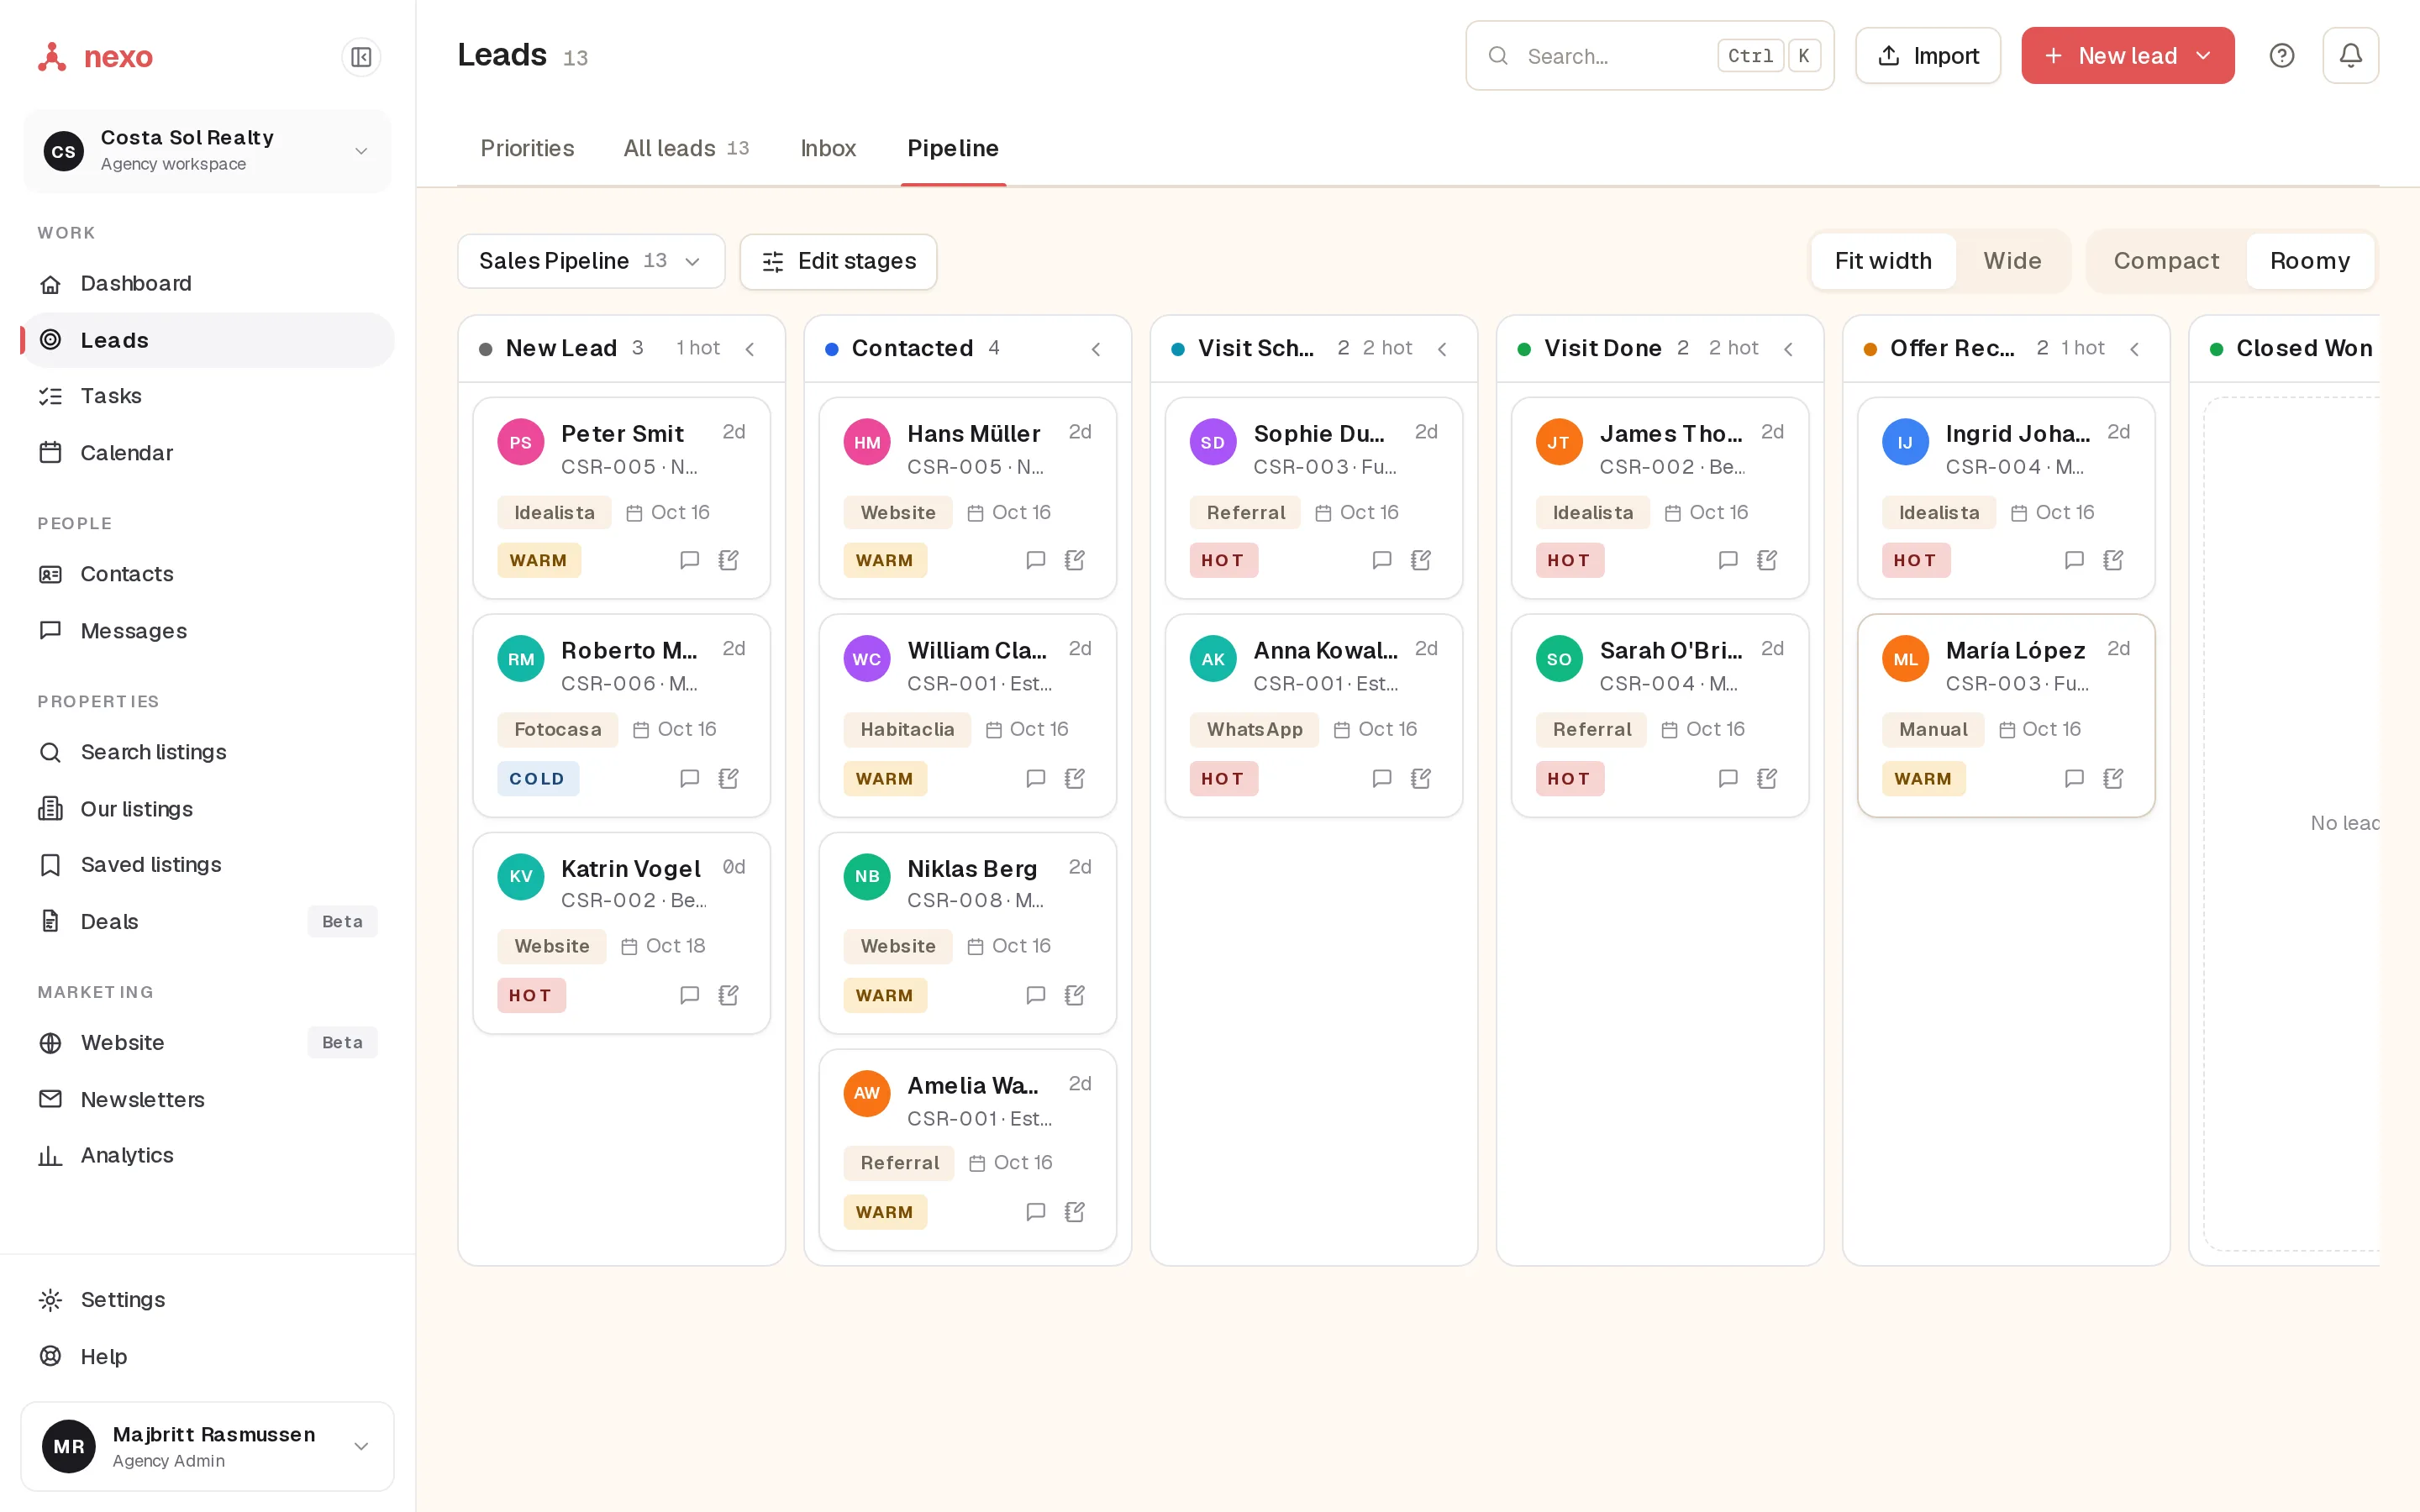Screen dimensions: 2420x1512
Task: Go to Contacts page
Action: tap(207, 574)
